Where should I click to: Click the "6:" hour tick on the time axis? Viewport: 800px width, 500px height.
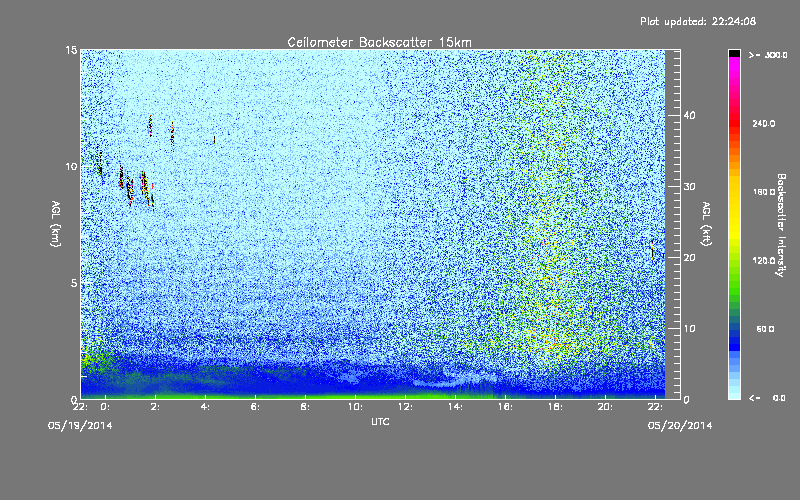tap(255, 407)
